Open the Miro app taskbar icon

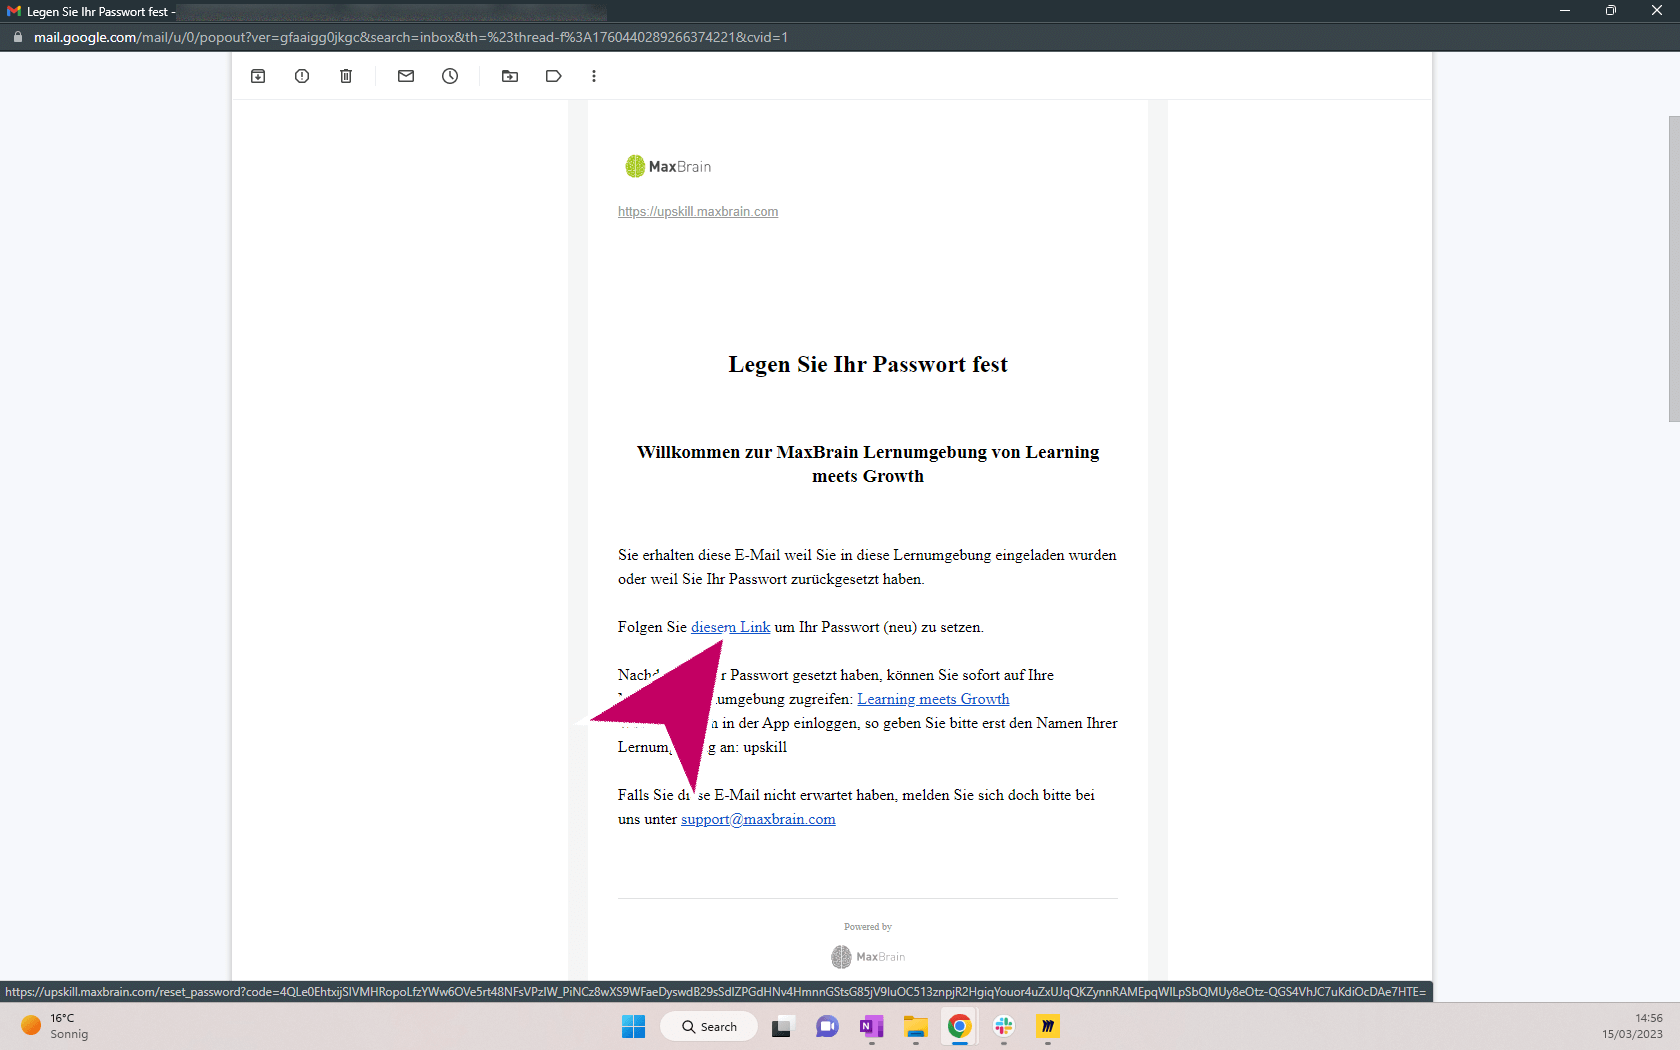point(1048,1026)
